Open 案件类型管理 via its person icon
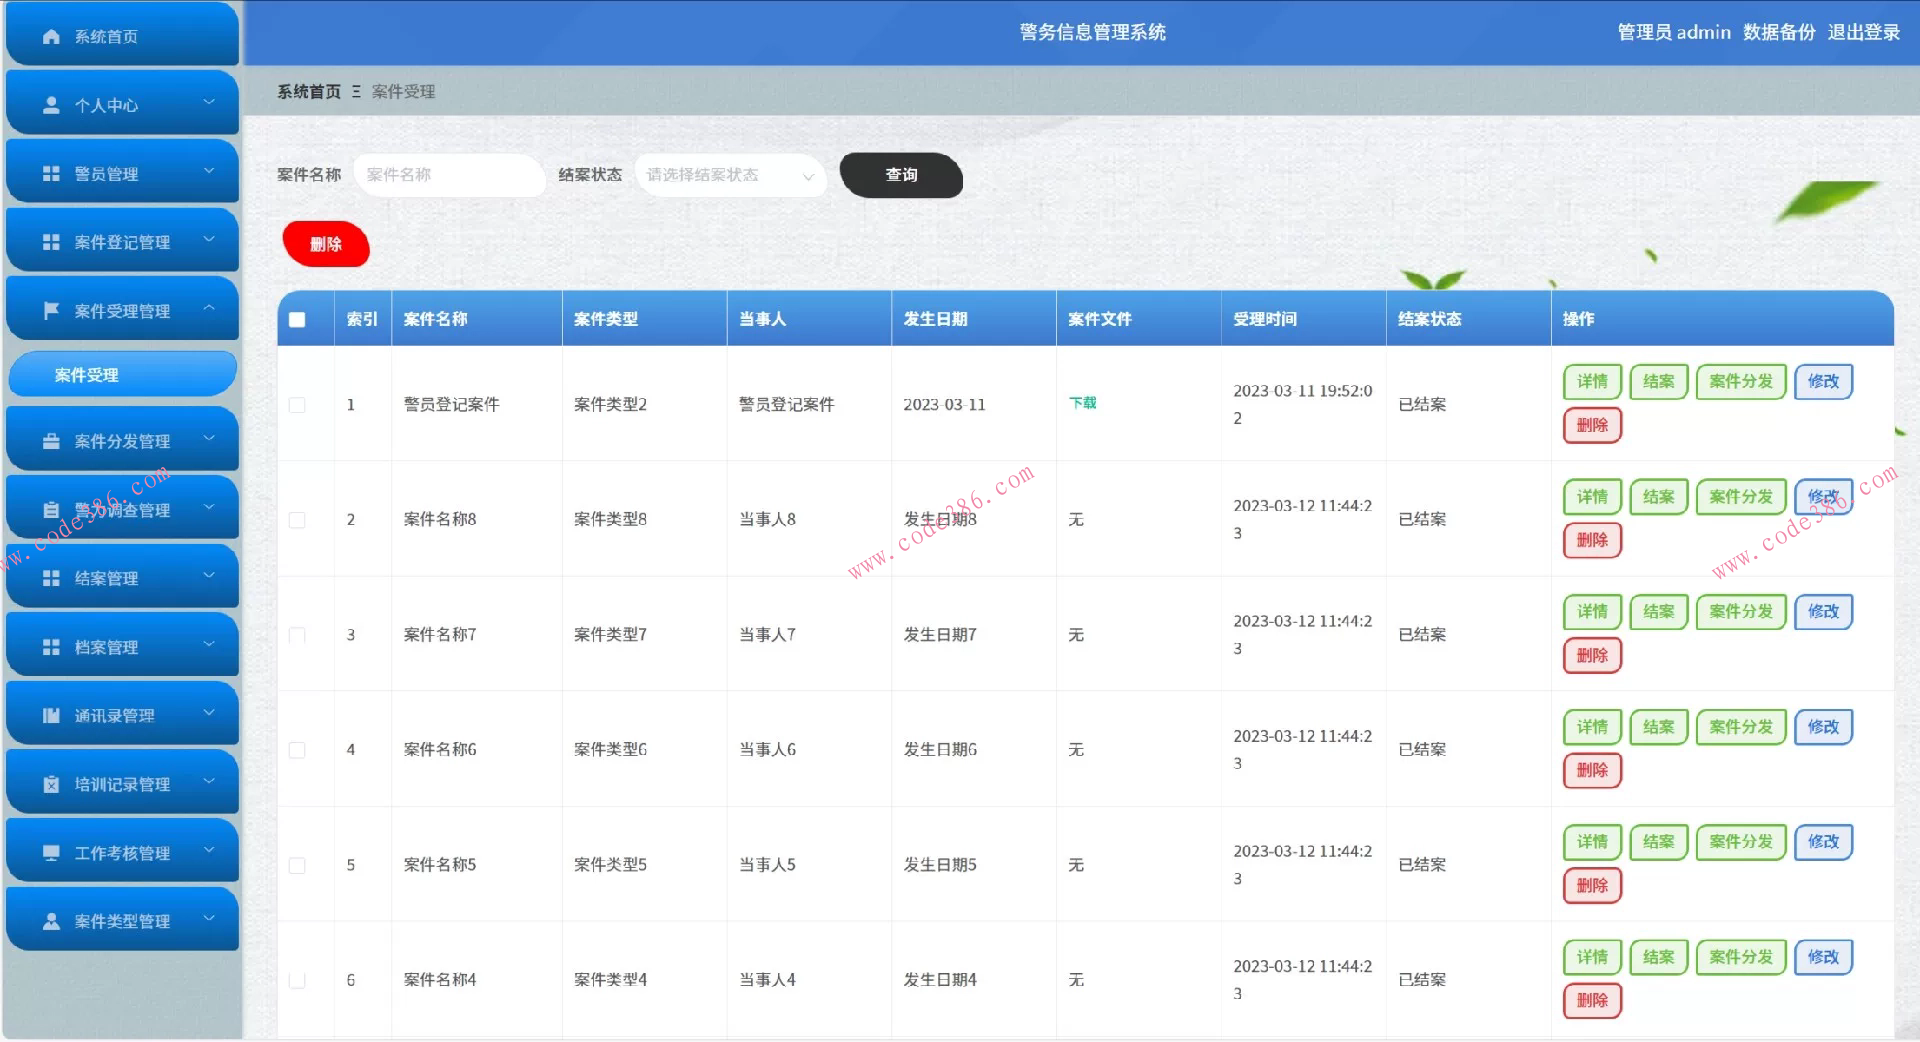 [51, 920]
